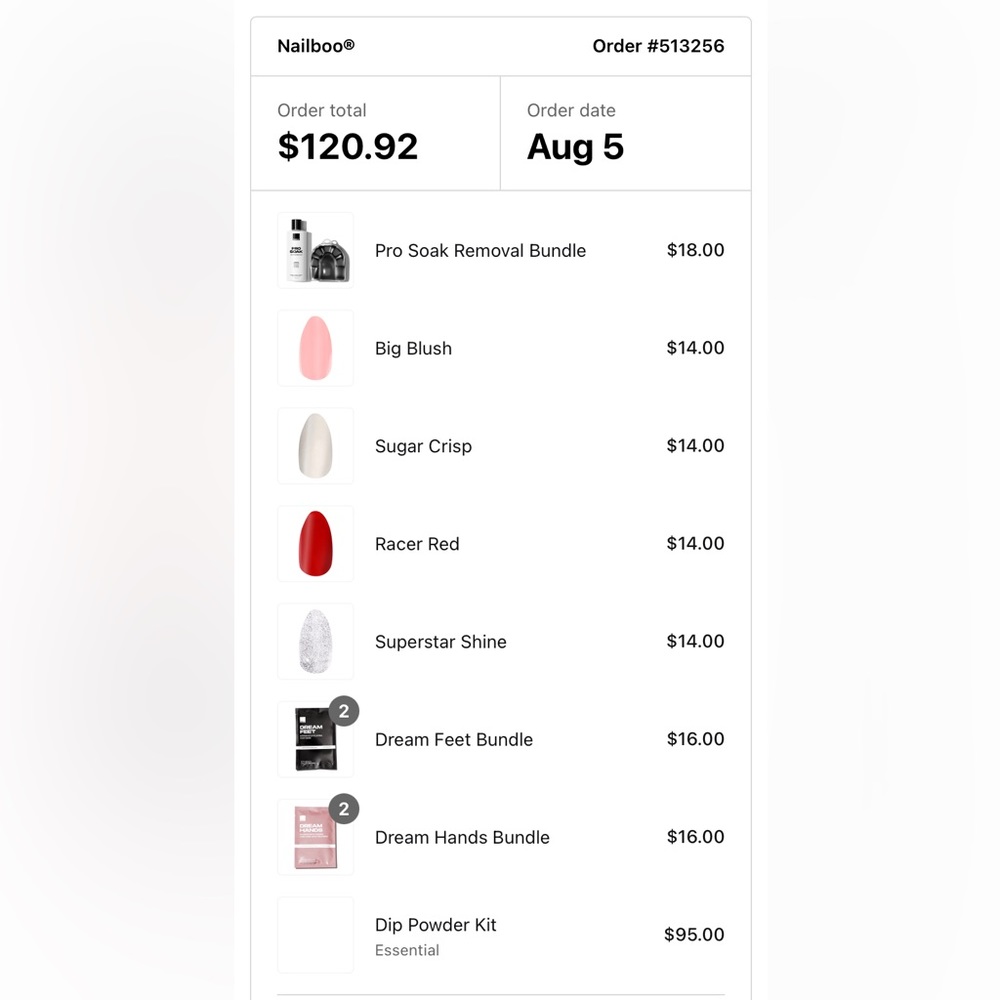The image size is (1000, 1000).
Task: Open the Sugar Crisp item name
Action: click(423, 447)
